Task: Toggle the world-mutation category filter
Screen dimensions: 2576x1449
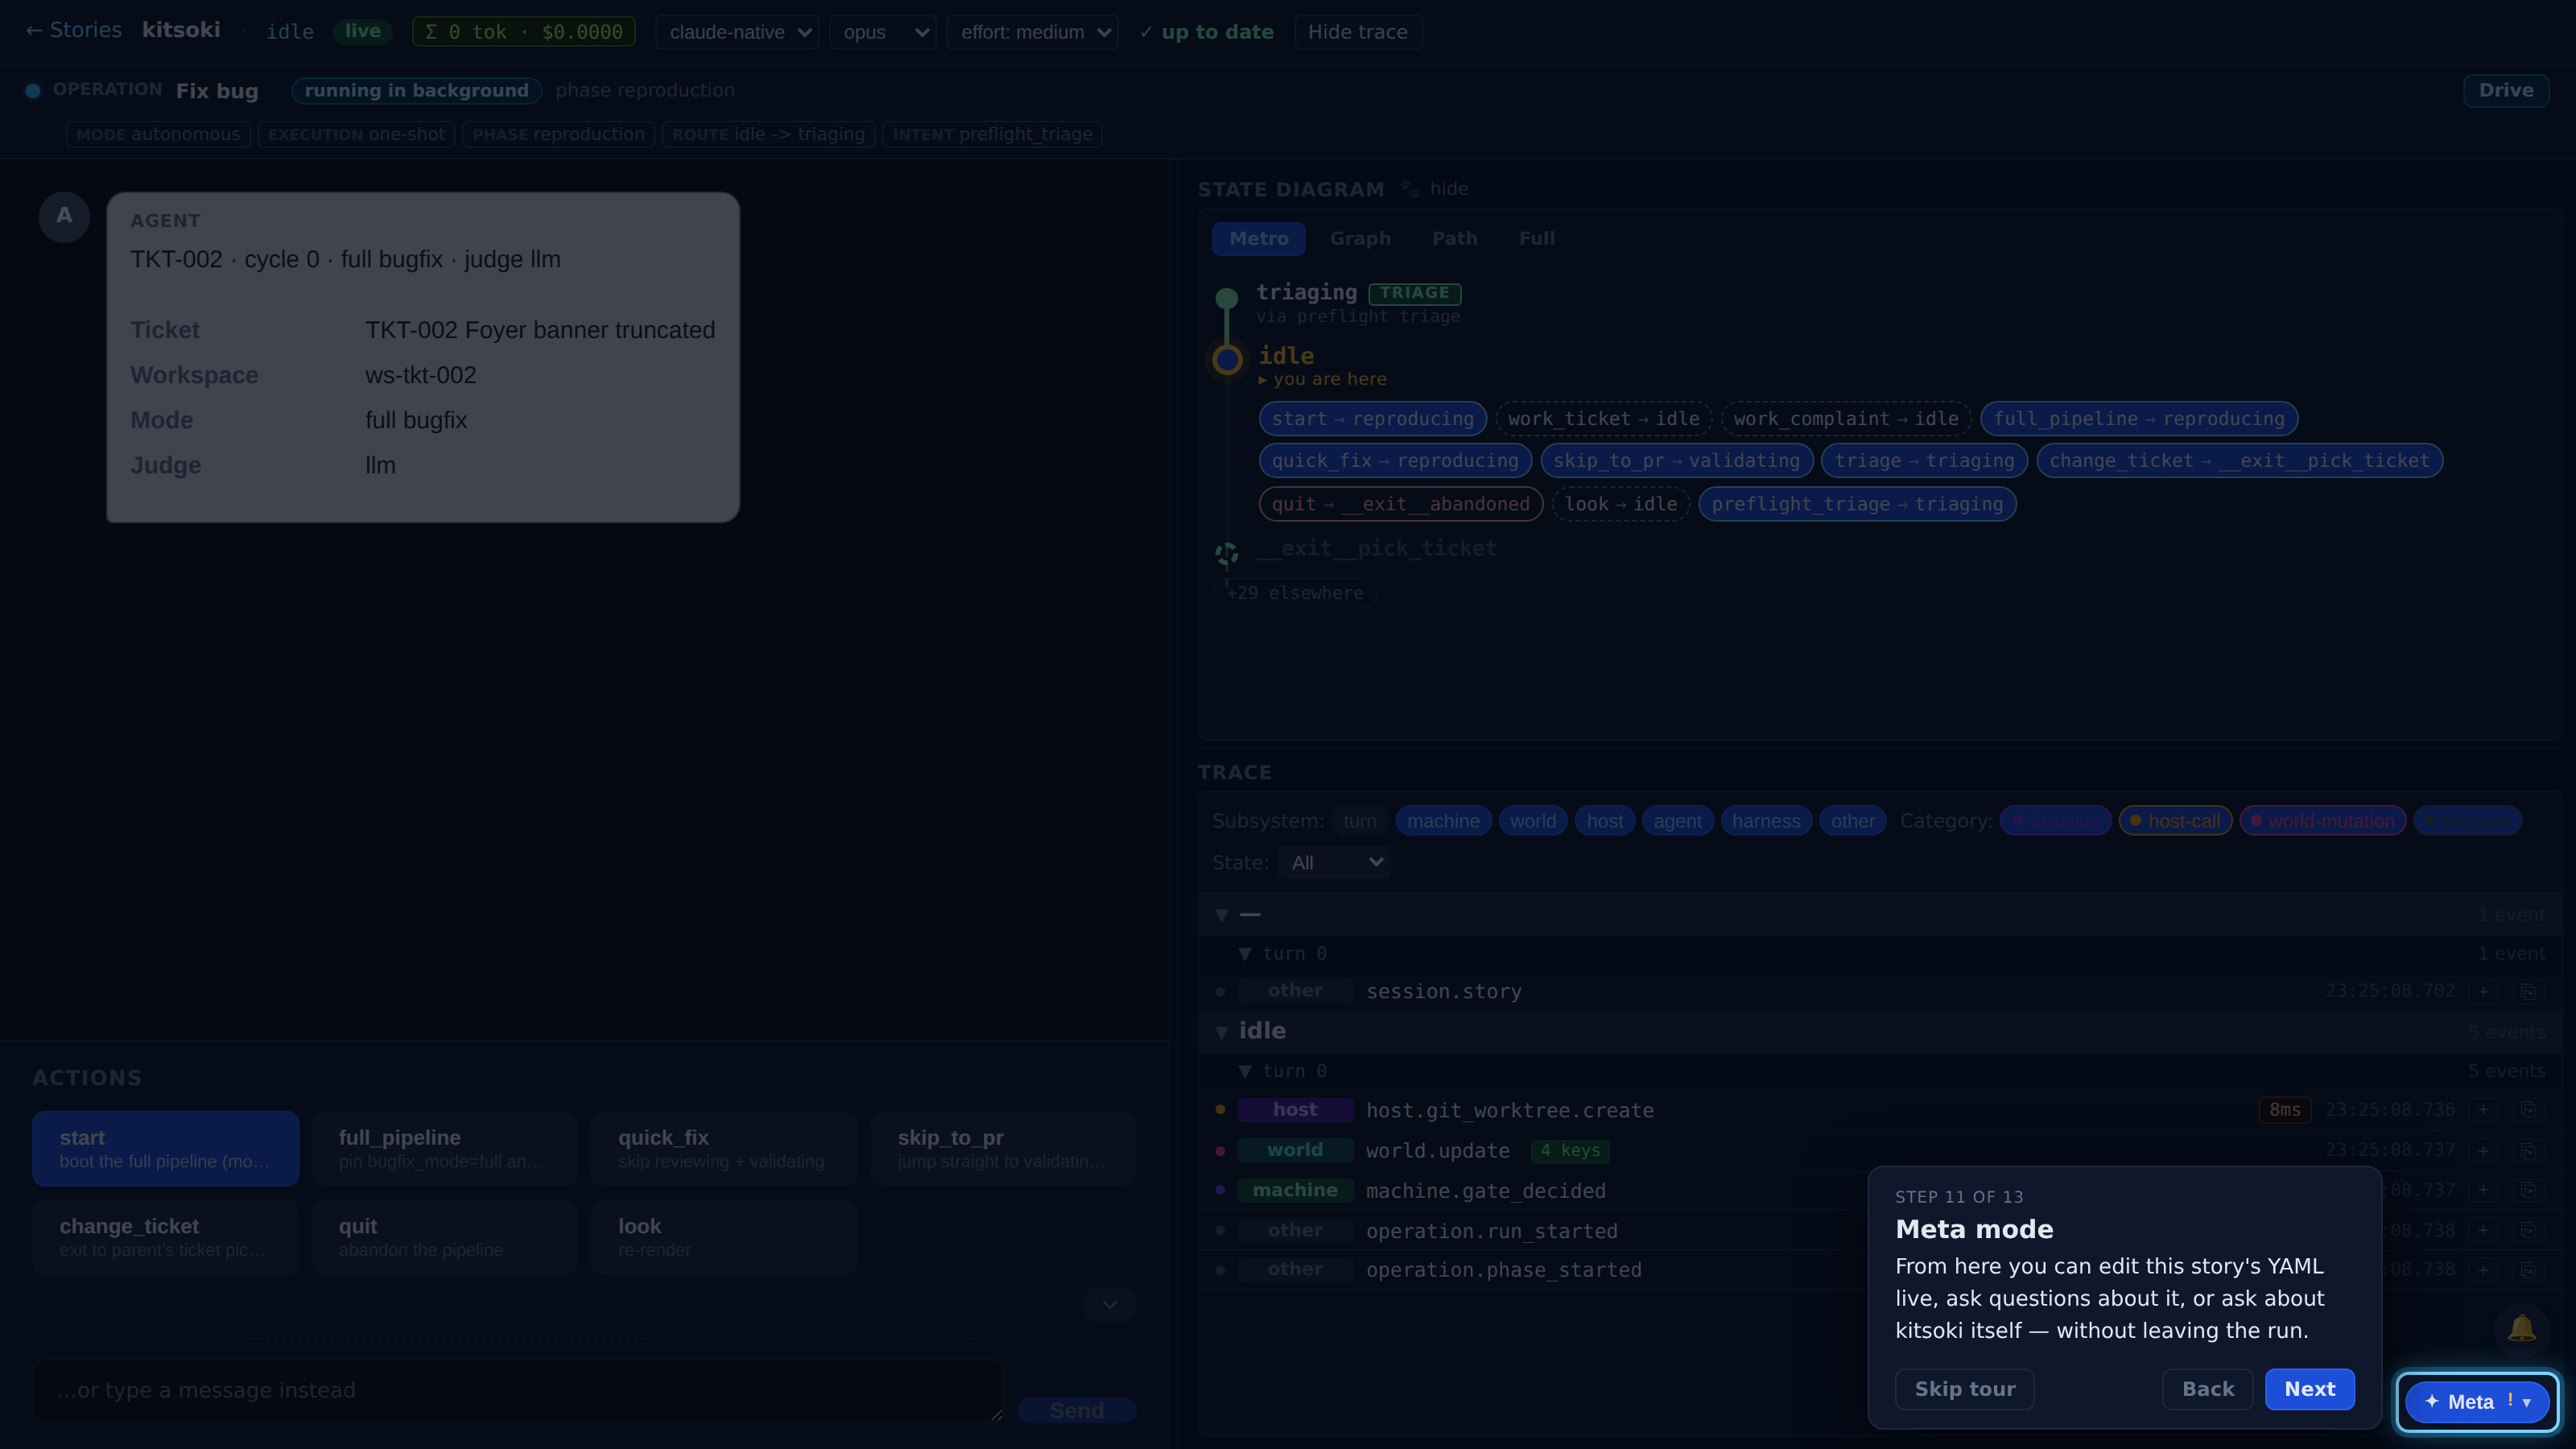Action: (2322, 821)
